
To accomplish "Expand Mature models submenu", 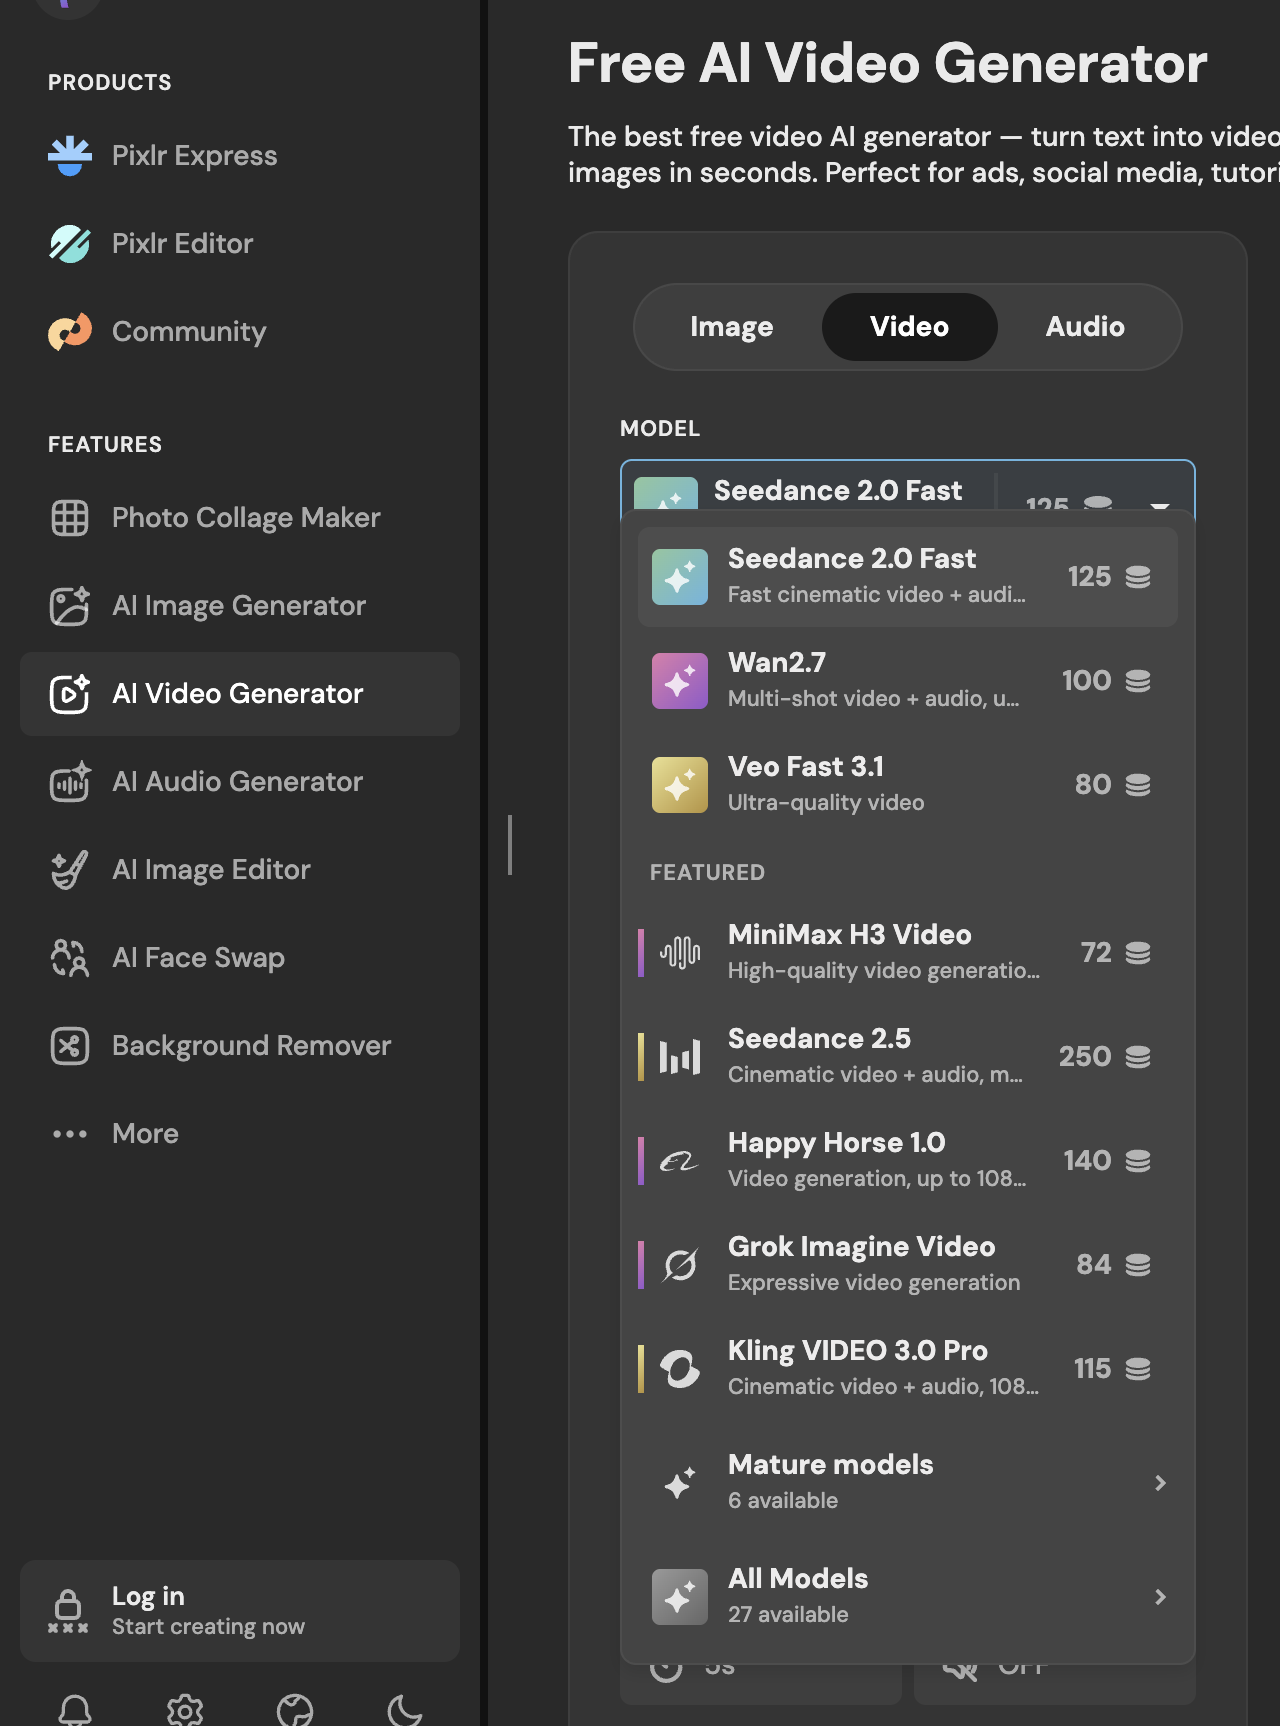I will [x=908, y=1482].
